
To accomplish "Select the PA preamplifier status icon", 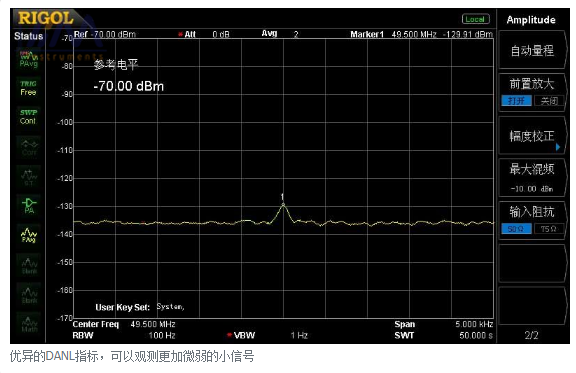I will [29, 205].
